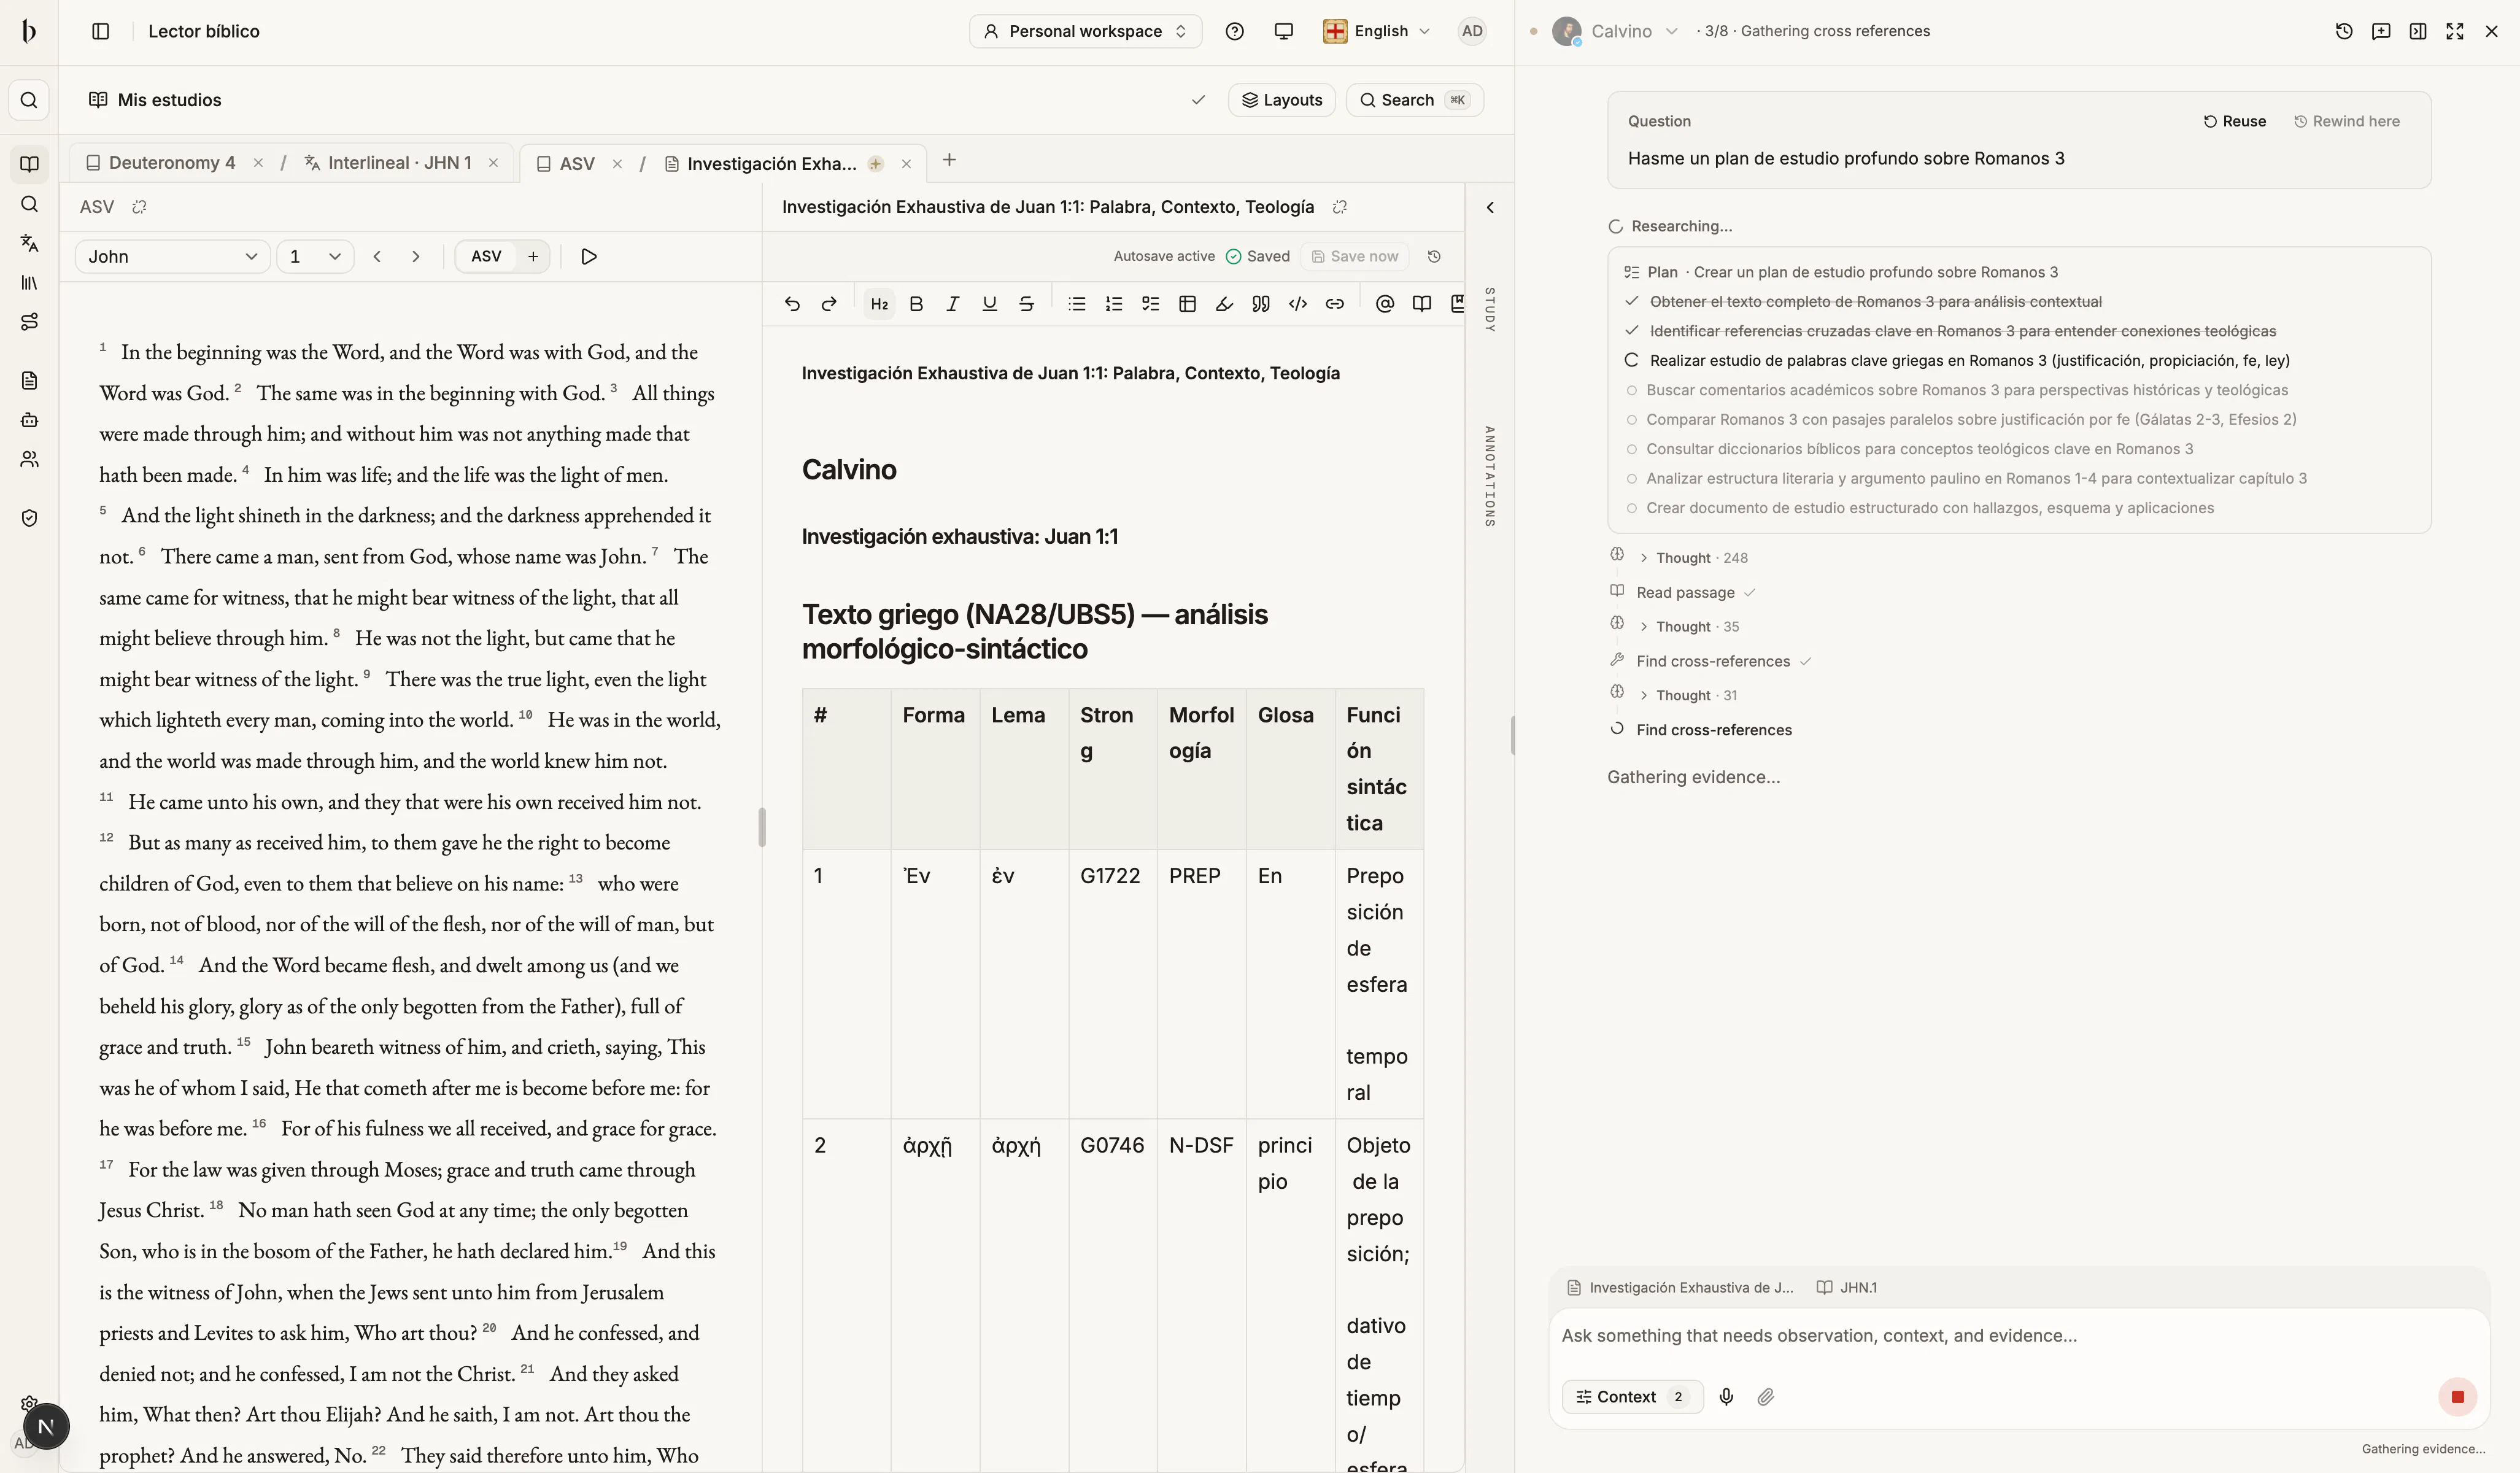Add a new tab with plus button
This screenshot has width=2520, height=1473.
tap(949, 160)
